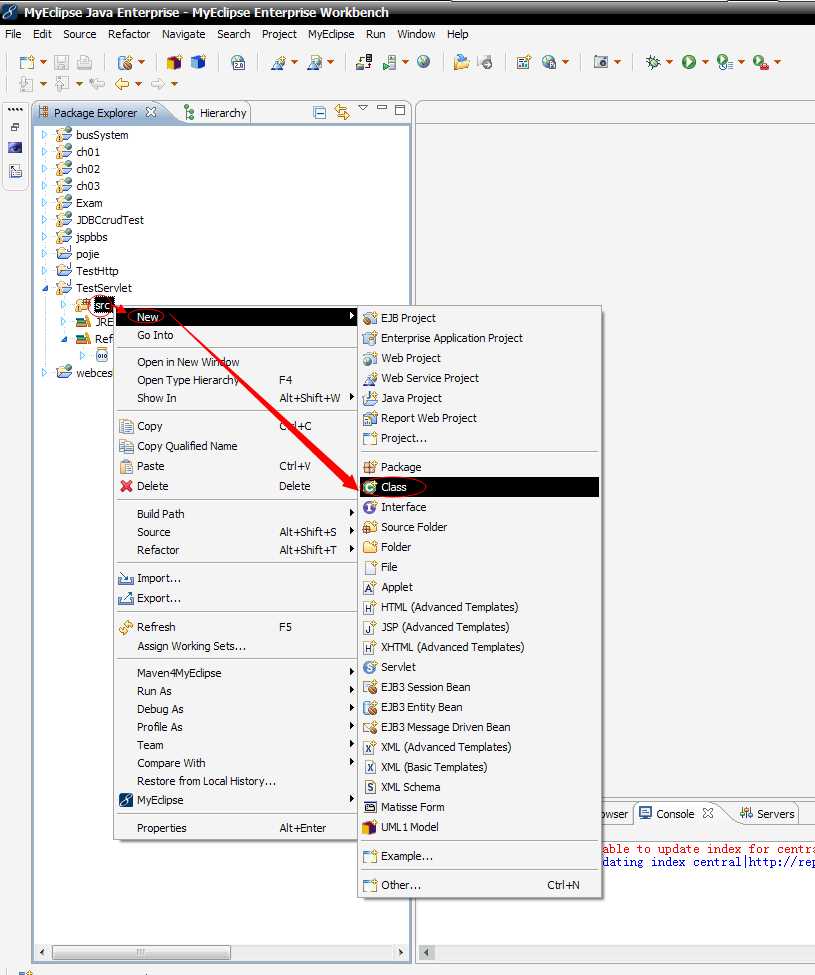
Task: Expand the JDBCcrudTest project node
Action: pos(44,219)
